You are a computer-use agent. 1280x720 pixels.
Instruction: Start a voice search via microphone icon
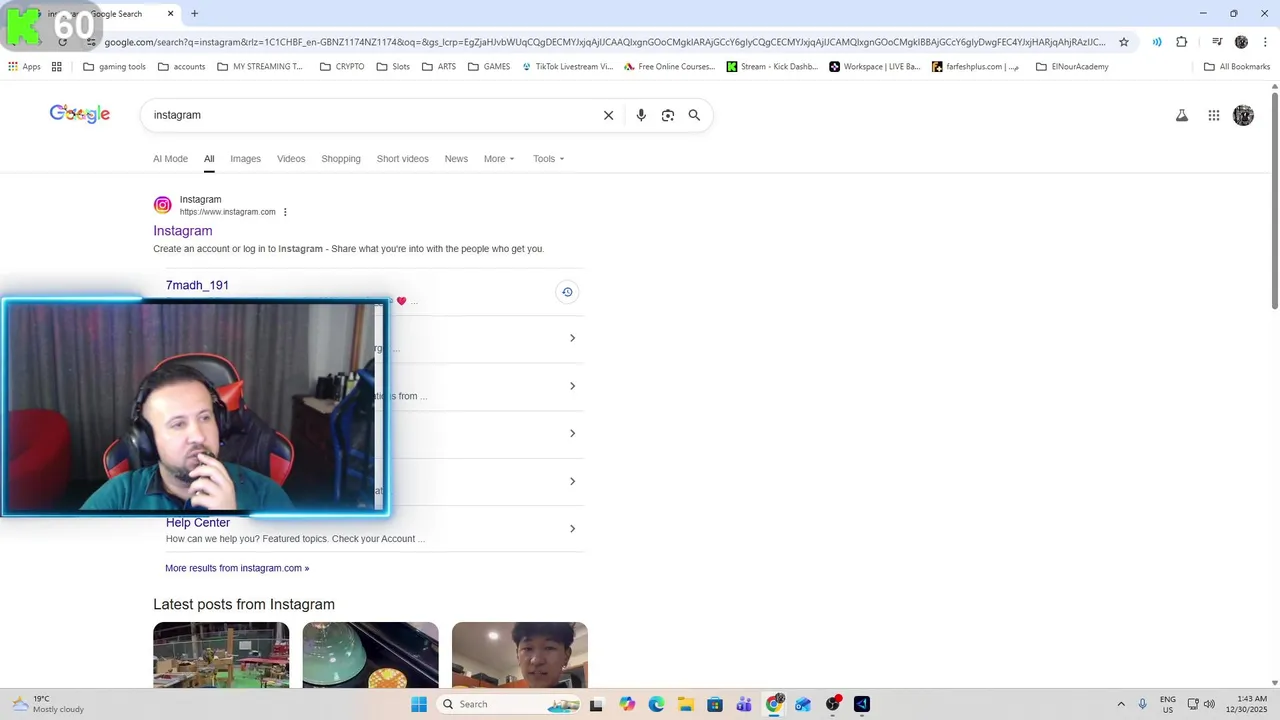pyautogui.click(x=641, y=115)
